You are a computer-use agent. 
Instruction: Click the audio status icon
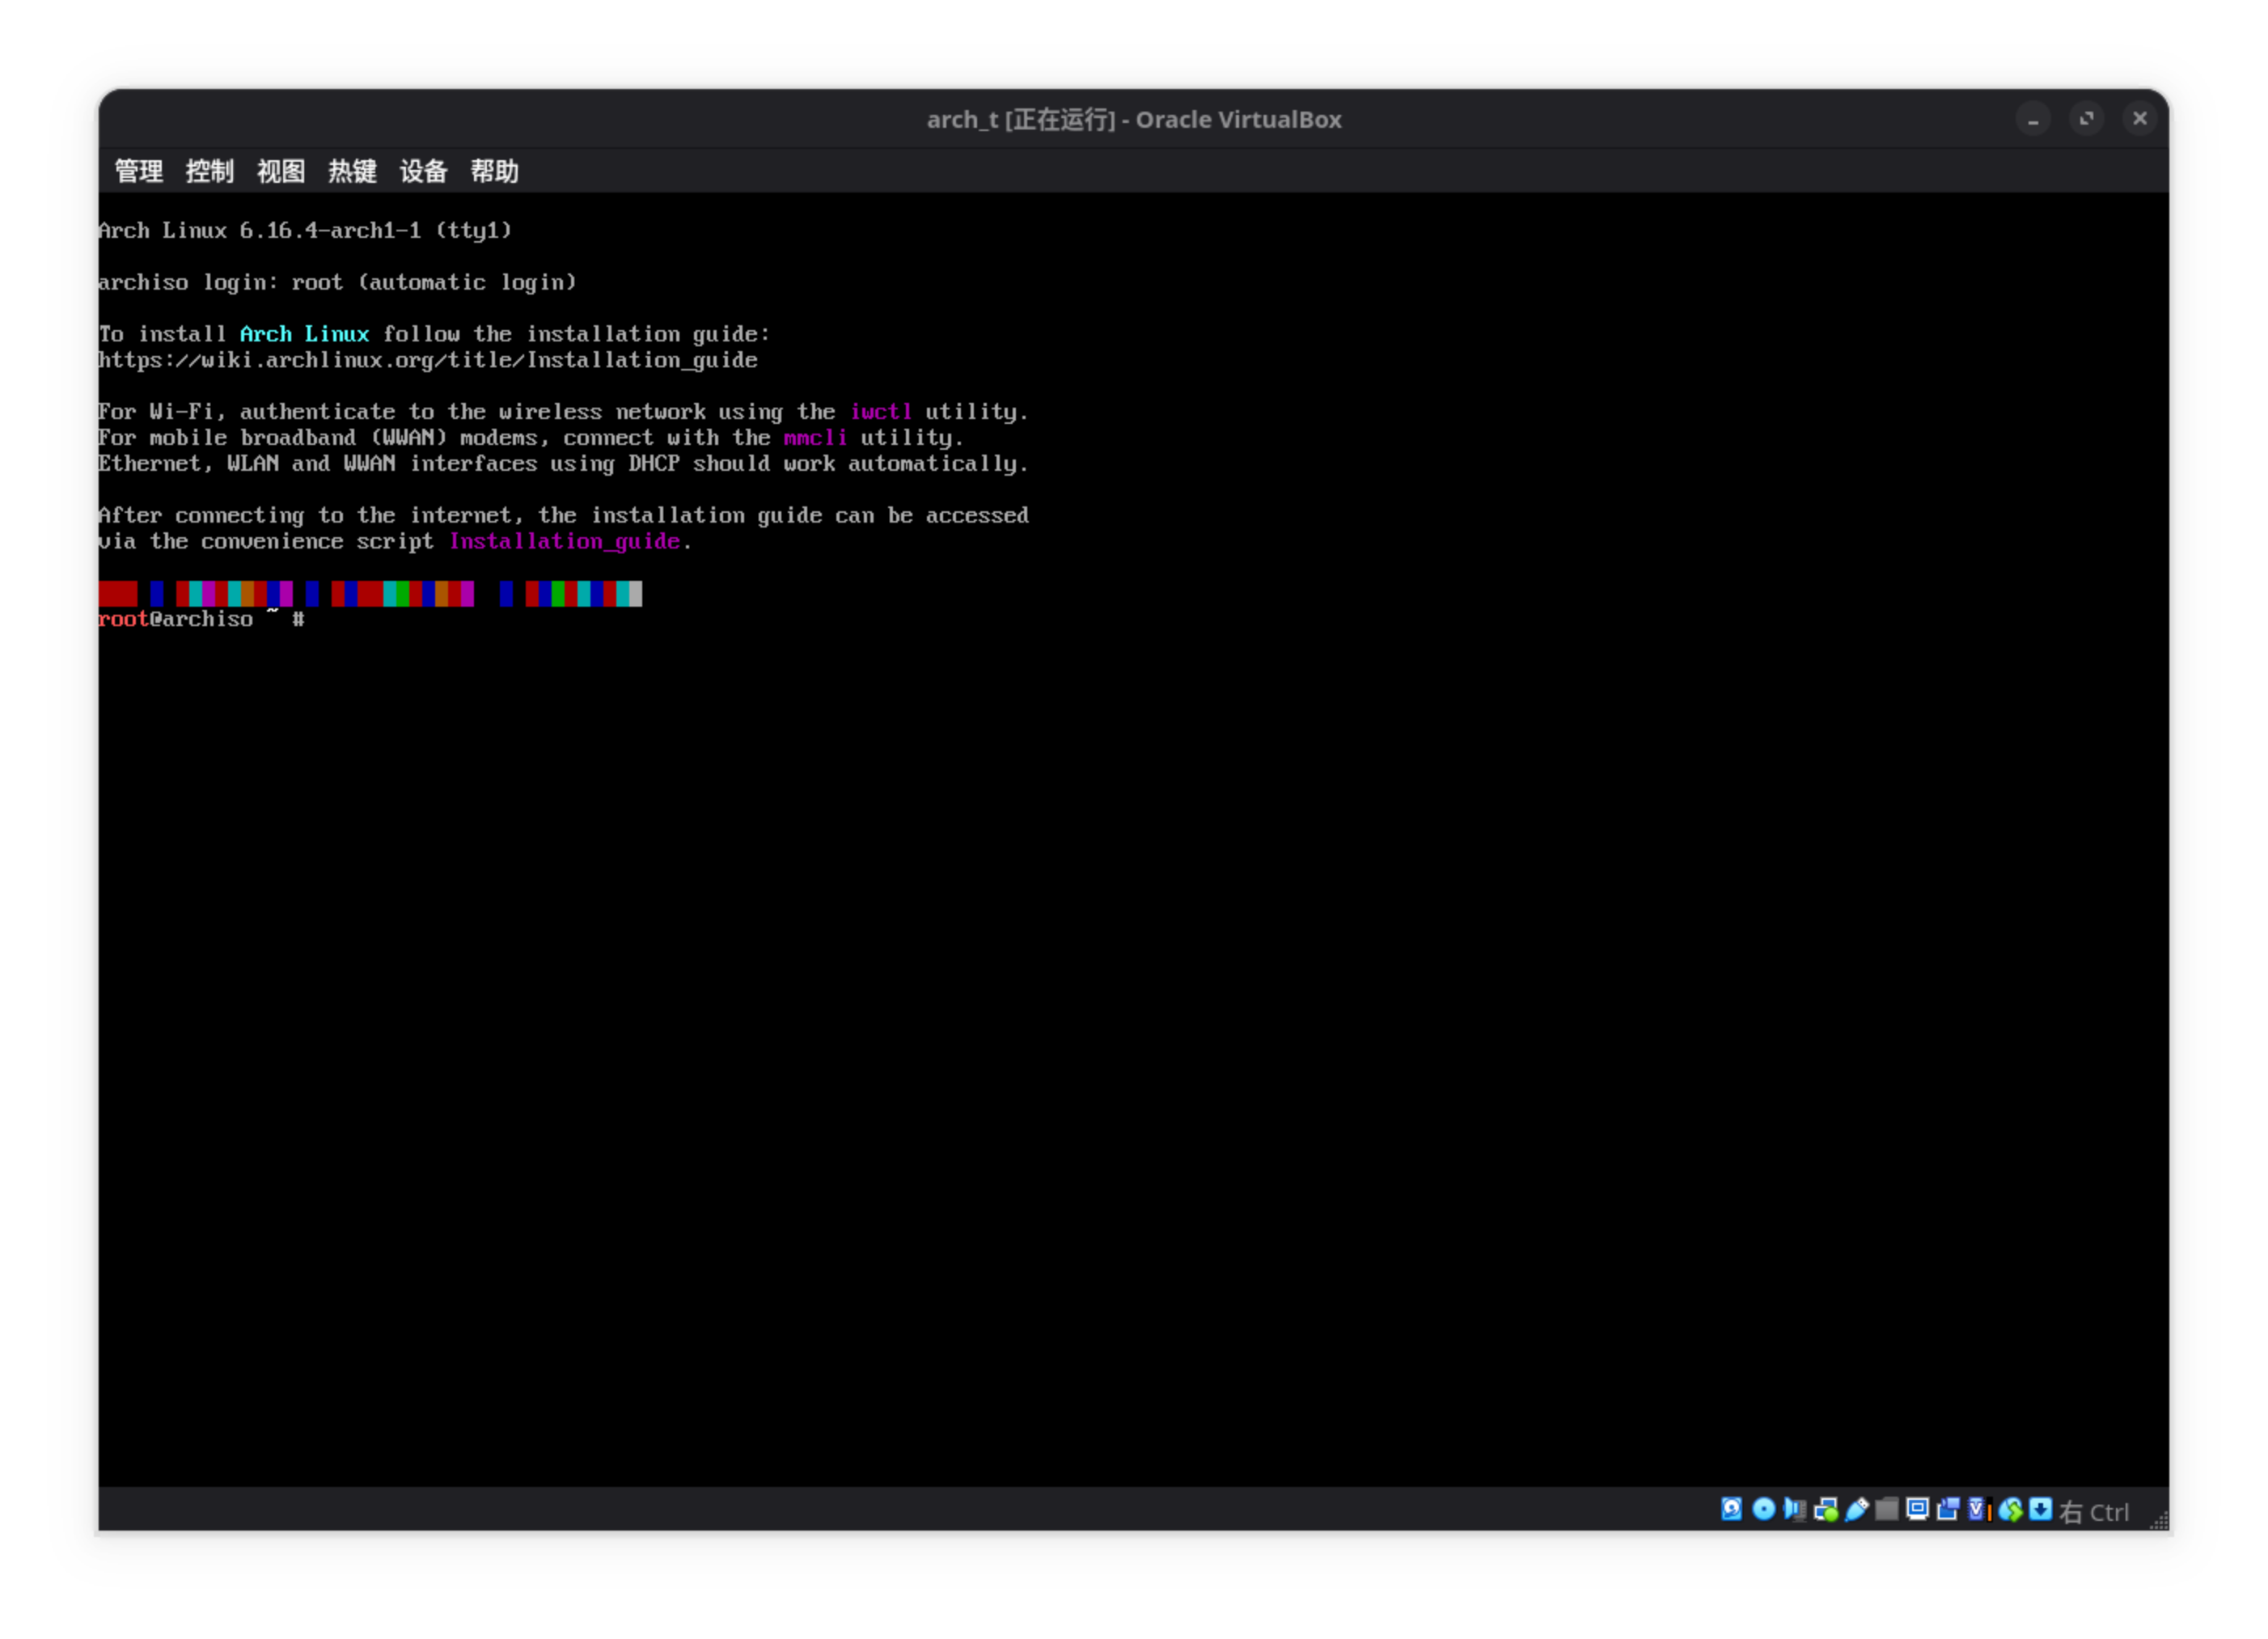point(1795,1510)
